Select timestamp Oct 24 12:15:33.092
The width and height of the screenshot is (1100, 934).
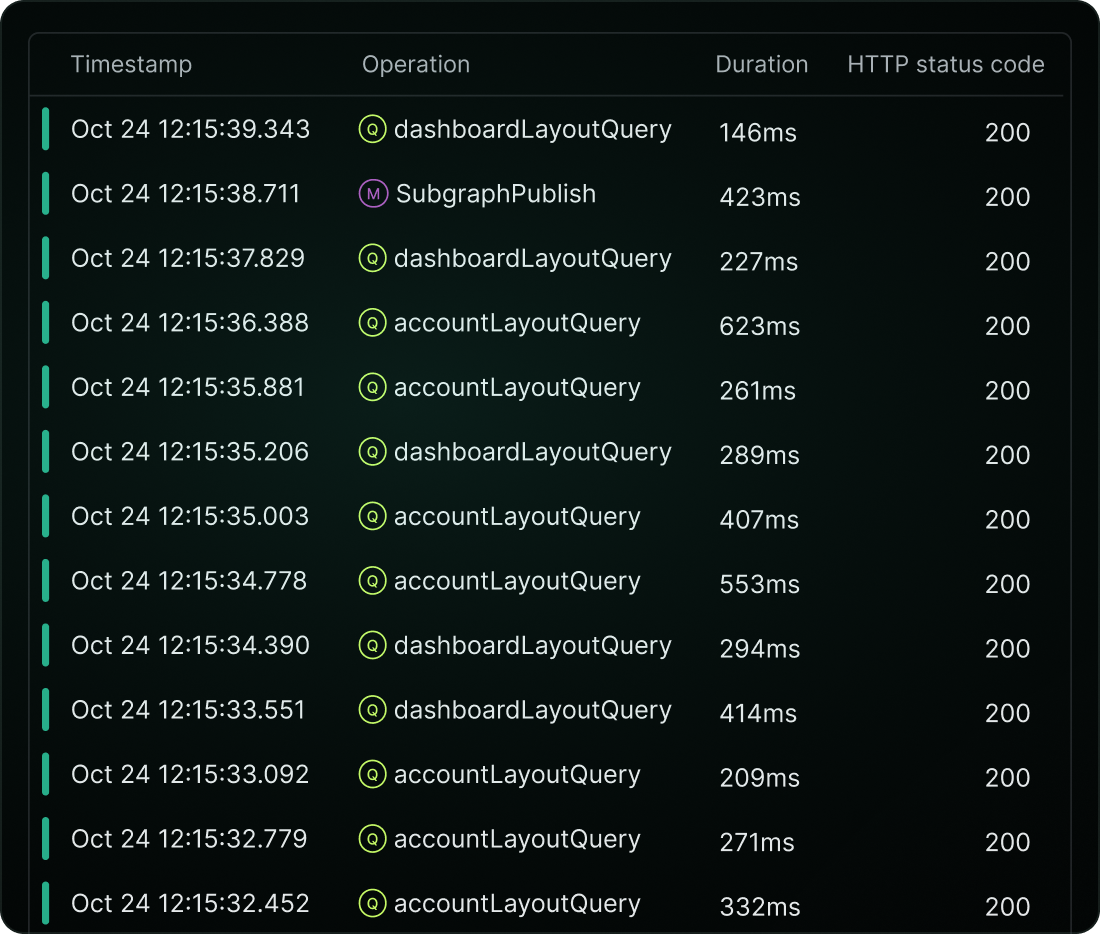190,775
